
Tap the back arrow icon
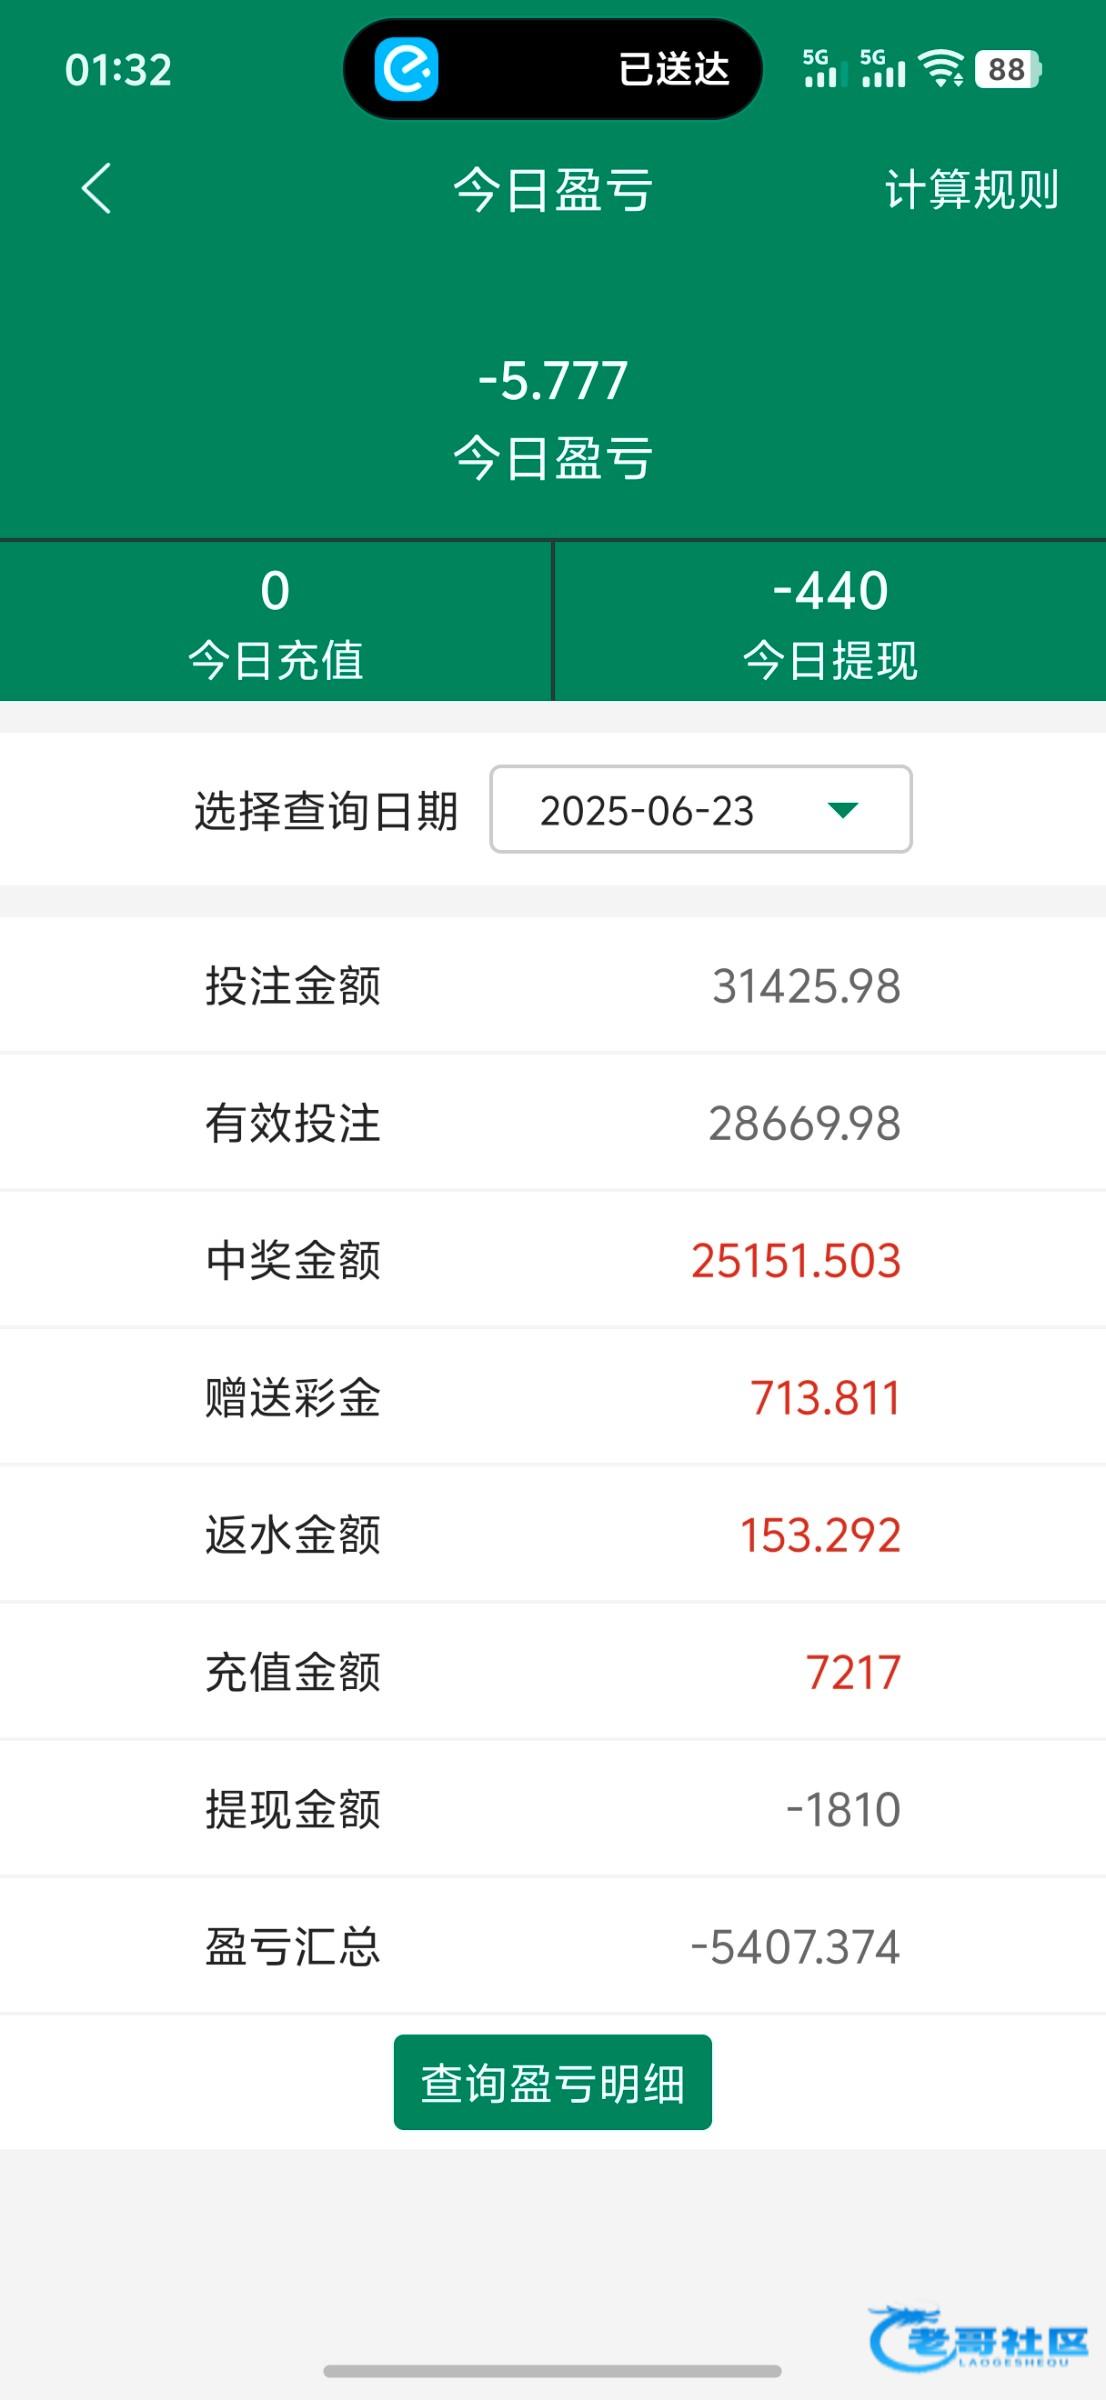97,189
